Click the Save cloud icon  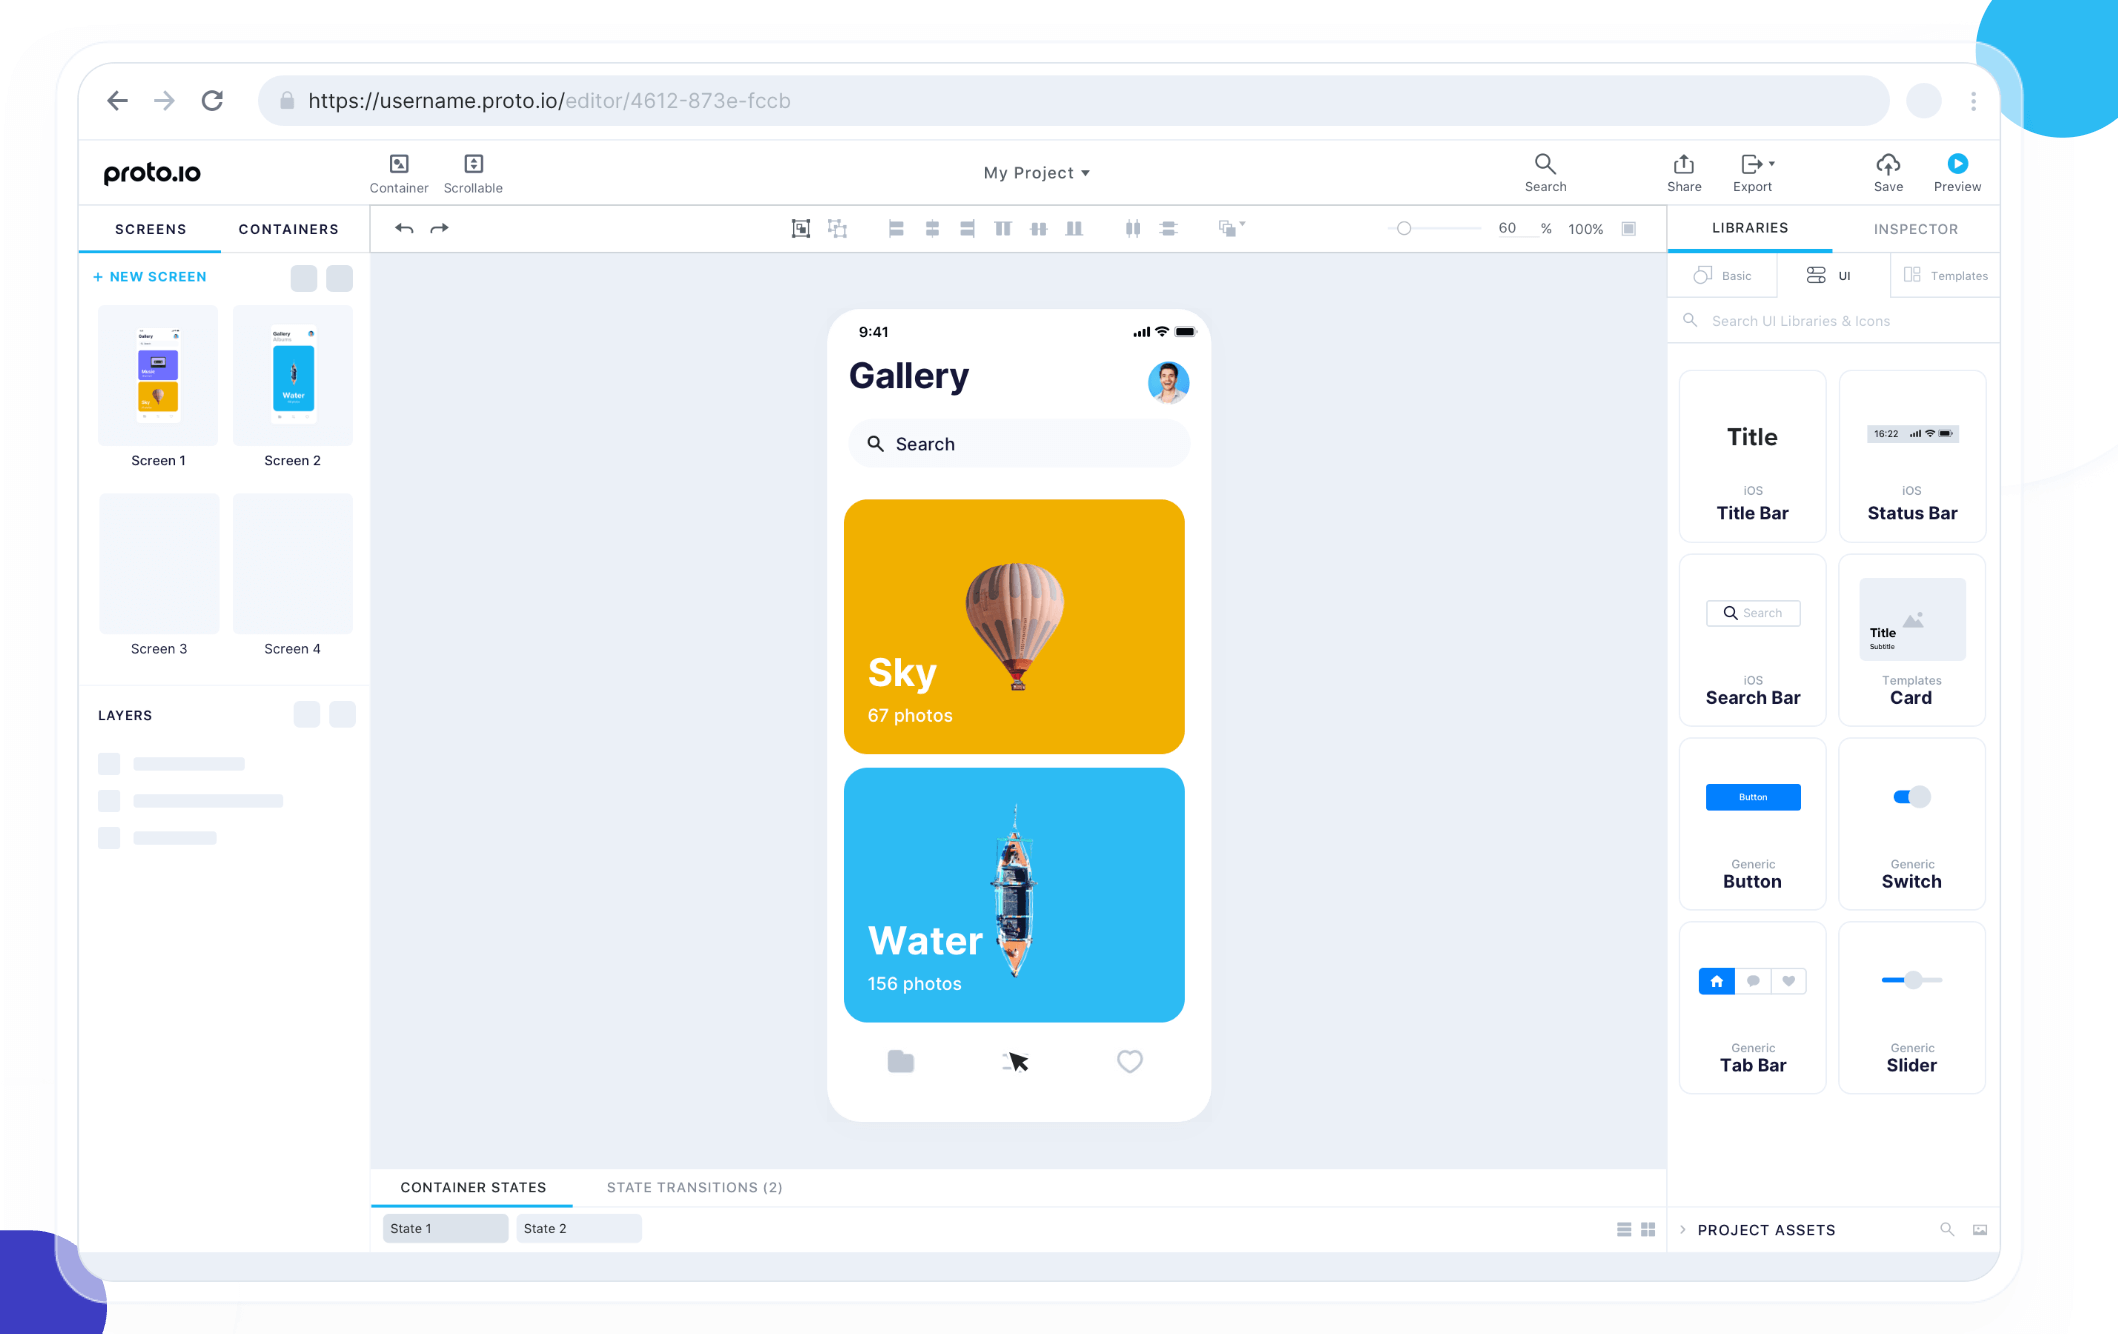tap(1887, 164)
